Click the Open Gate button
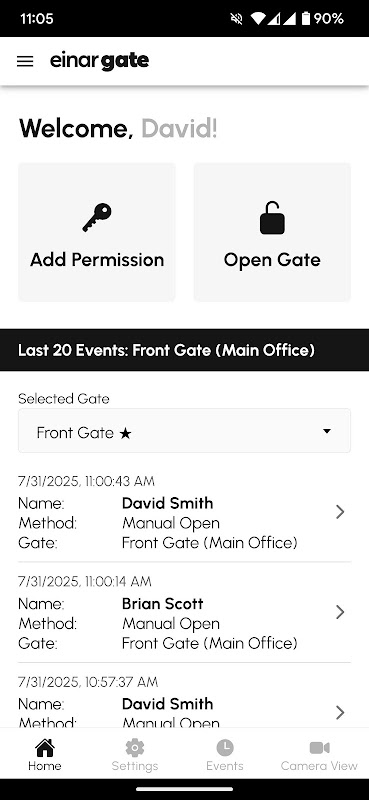The image size is (369, 800). pyautogui.click(x=272, y=232)
